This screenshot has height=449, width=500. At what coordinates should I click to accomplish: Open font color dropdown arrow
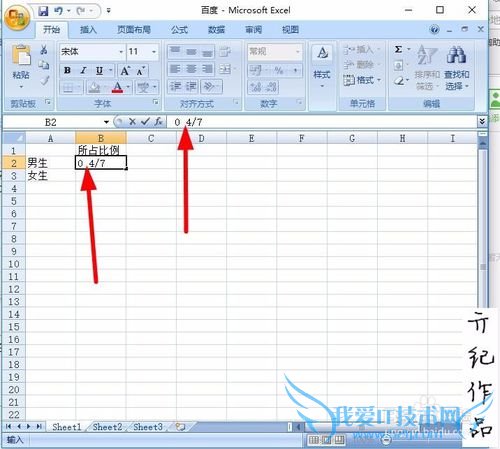[128, 87]
